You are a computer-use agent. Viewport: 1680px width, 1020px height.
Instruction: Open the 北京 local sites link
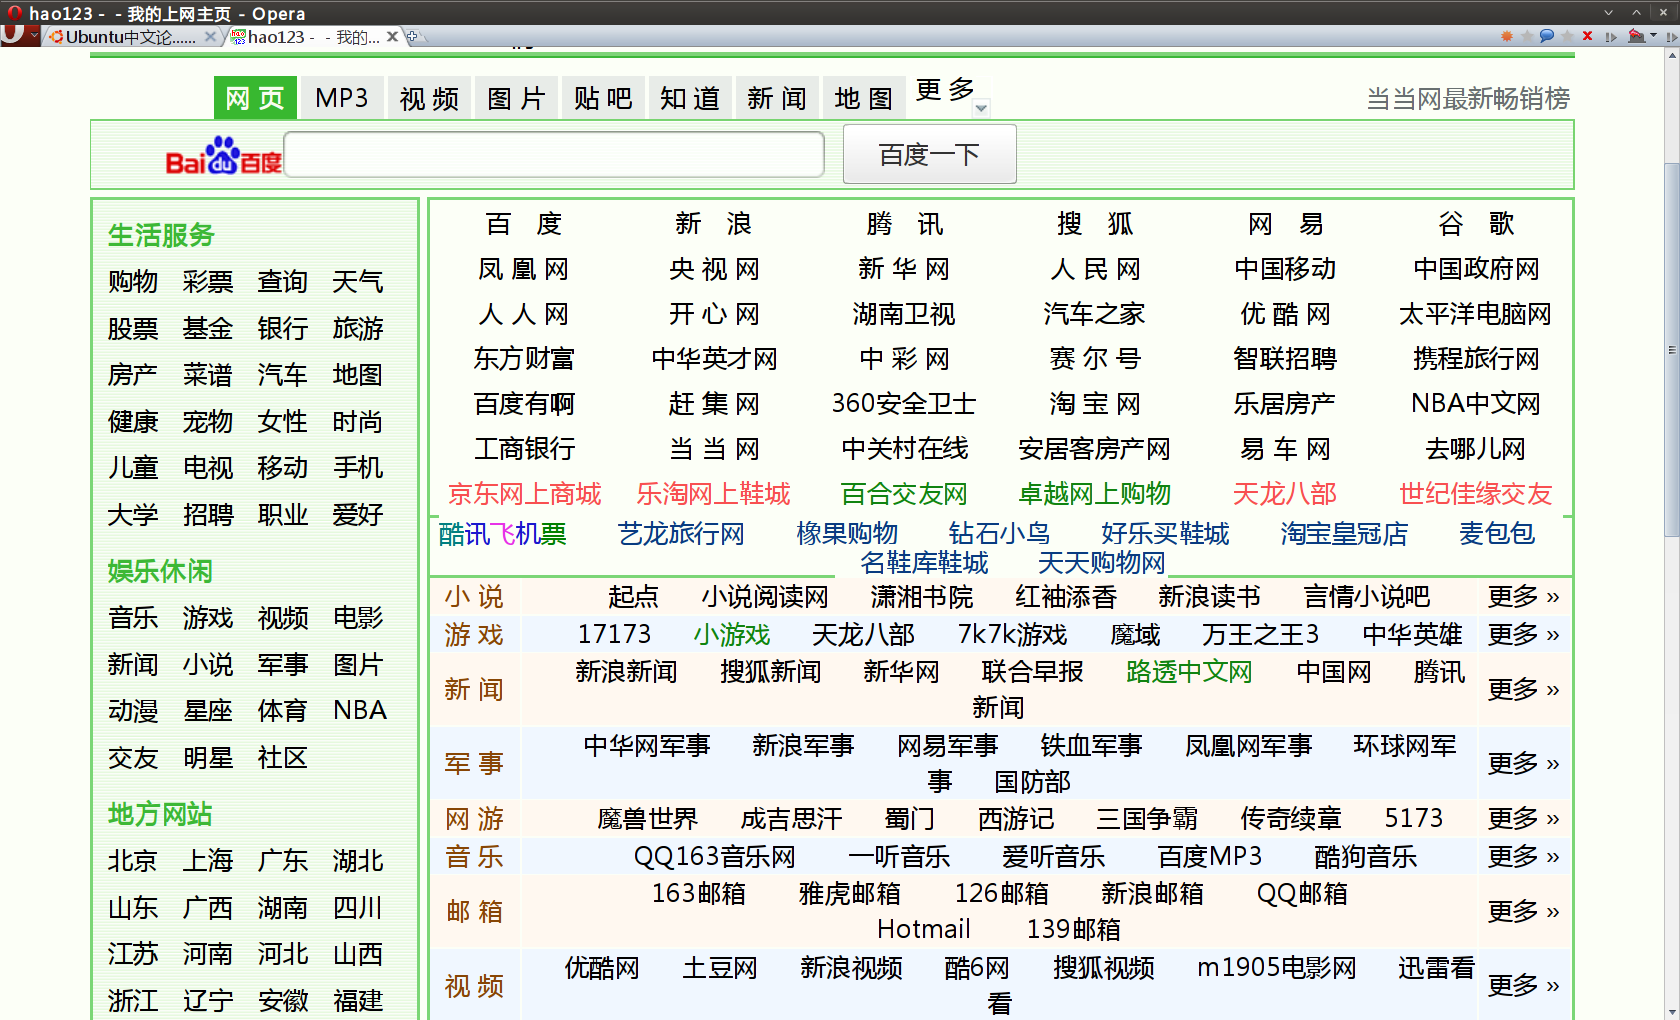tap(133, 860)
